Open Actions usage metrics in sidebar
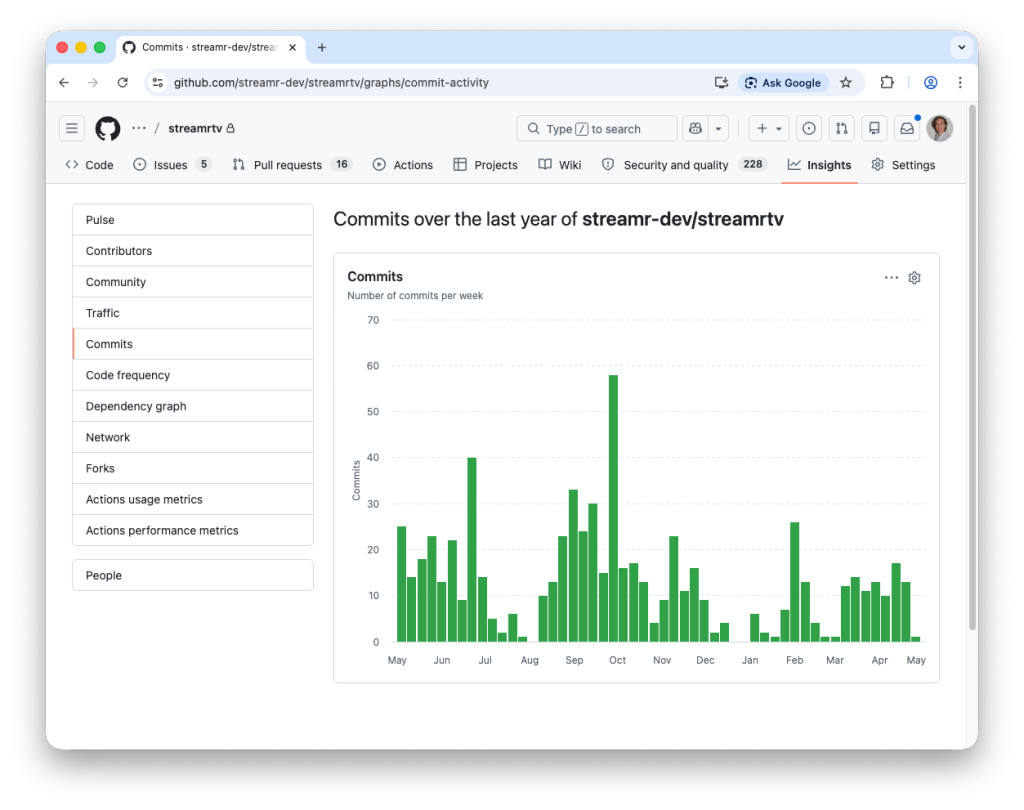Screen dimensions: 1024x810 pyautogui.click(x=193, y=499)
